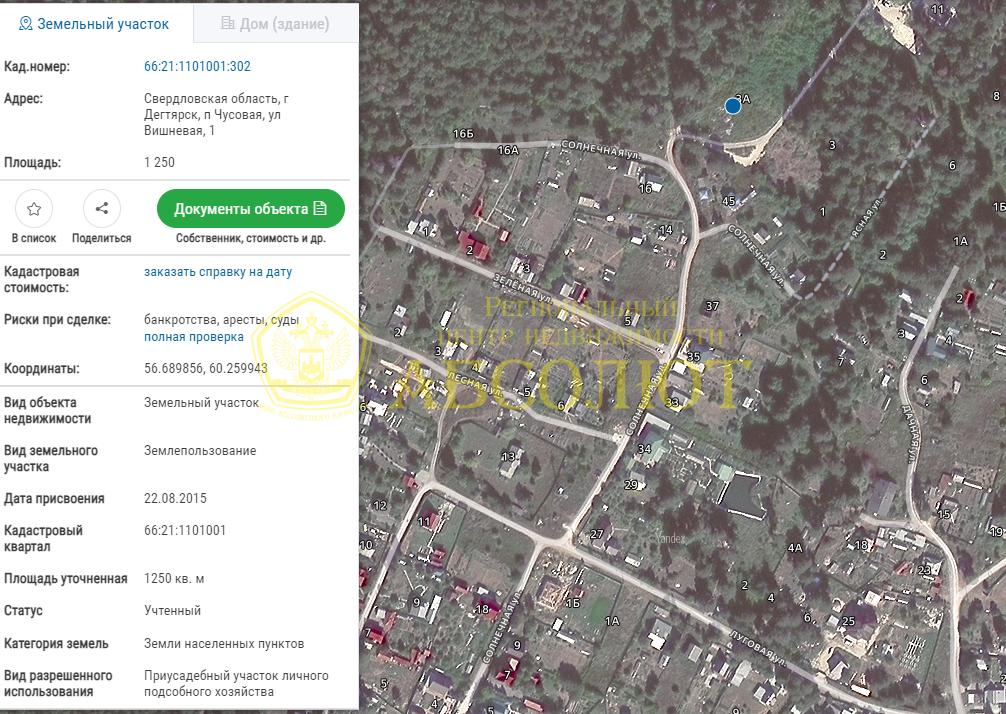Click the 1250 кв. м refined area value
The height and width of the screenshot is (714, 1006).
click(174, 579)
